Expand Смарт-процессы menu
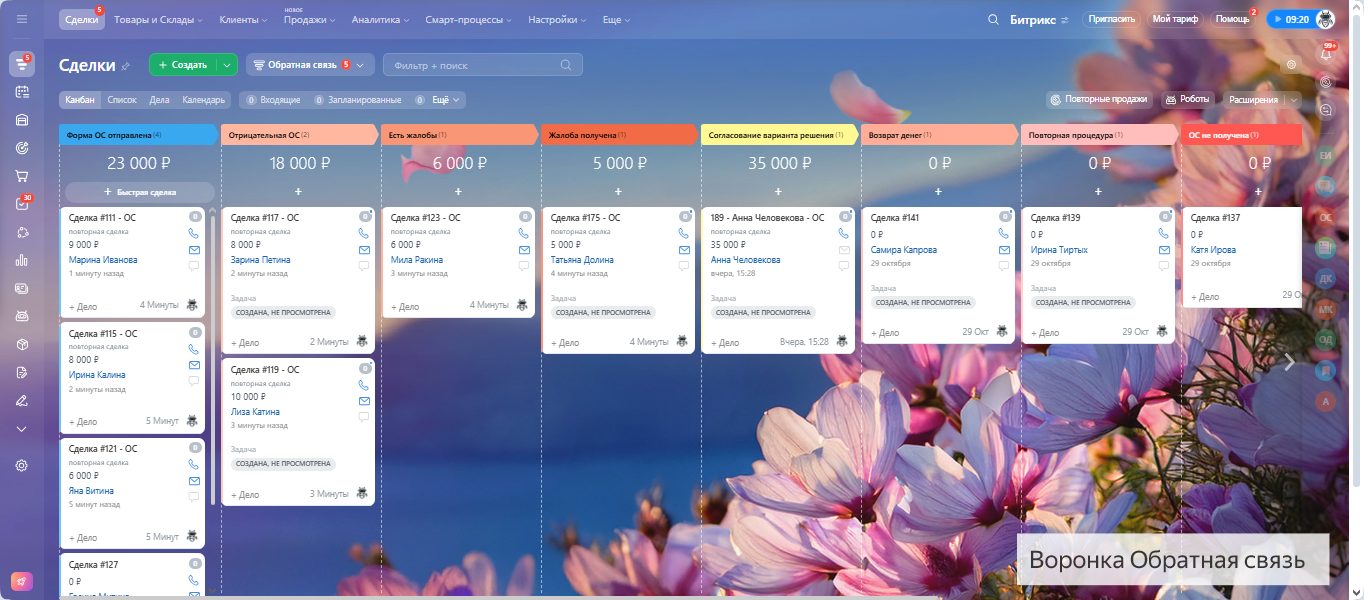 click(x=468, y=20)
